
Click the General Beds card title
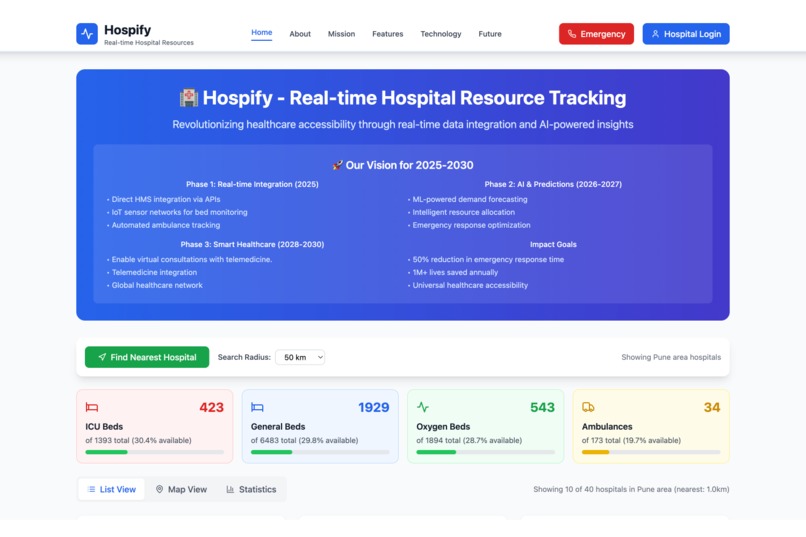click(278, 427)
